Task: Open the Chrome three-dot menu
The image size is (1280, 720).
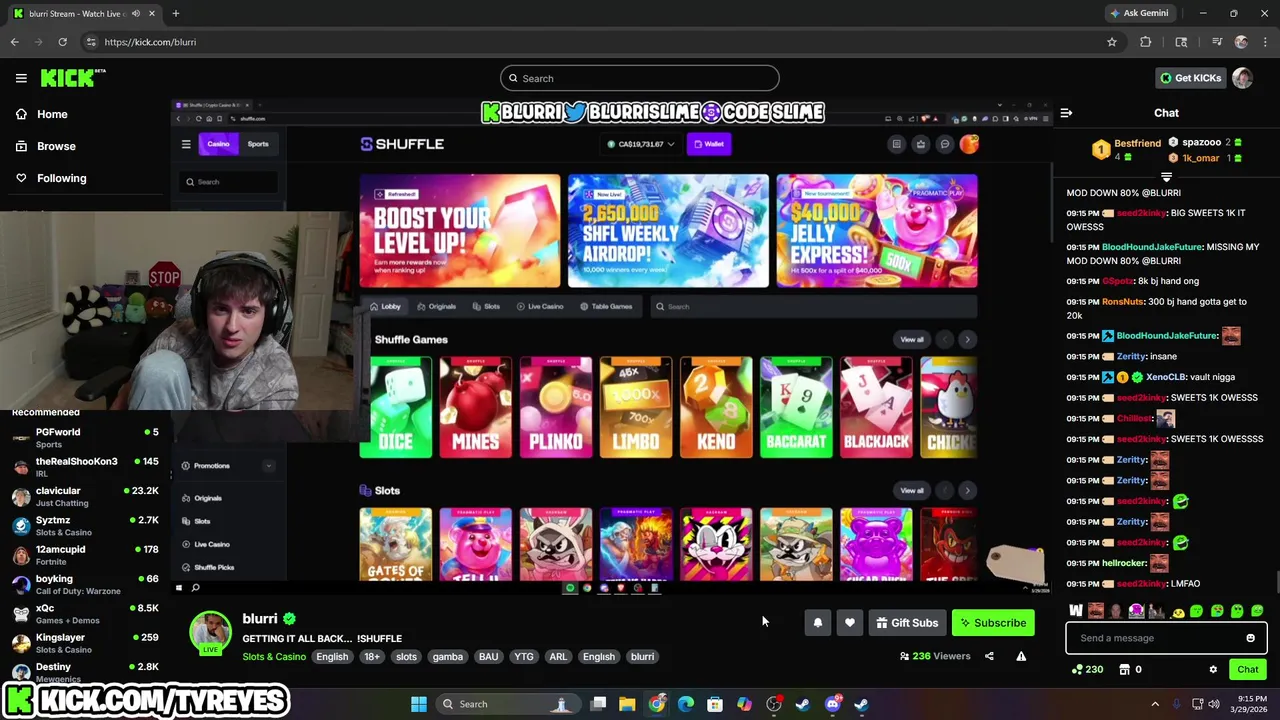Action: 1265,42
